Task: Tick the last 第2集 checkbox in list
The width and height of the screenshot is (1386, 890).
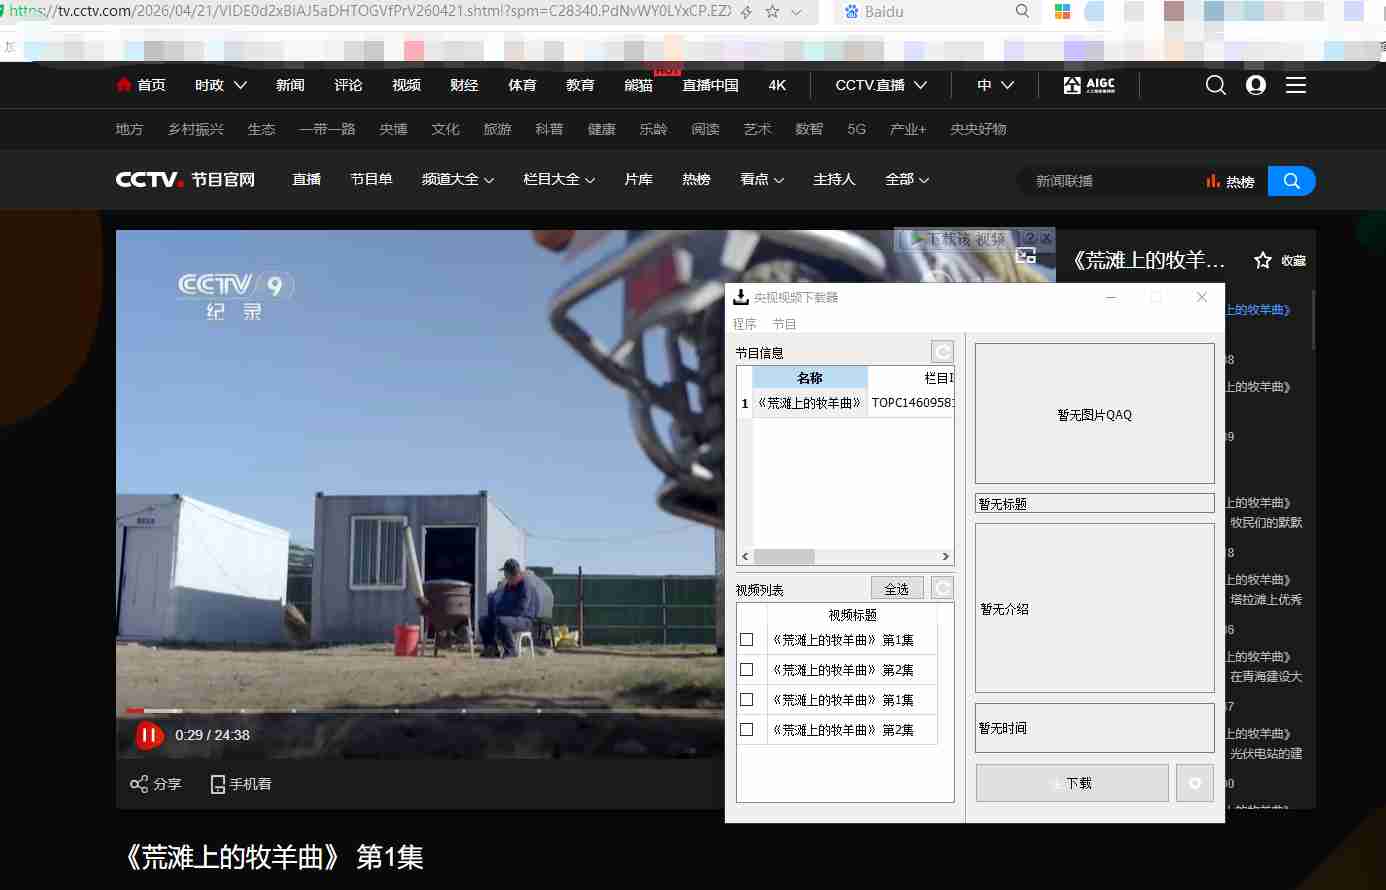Action: pyautogui.click(x=746, y=730)
